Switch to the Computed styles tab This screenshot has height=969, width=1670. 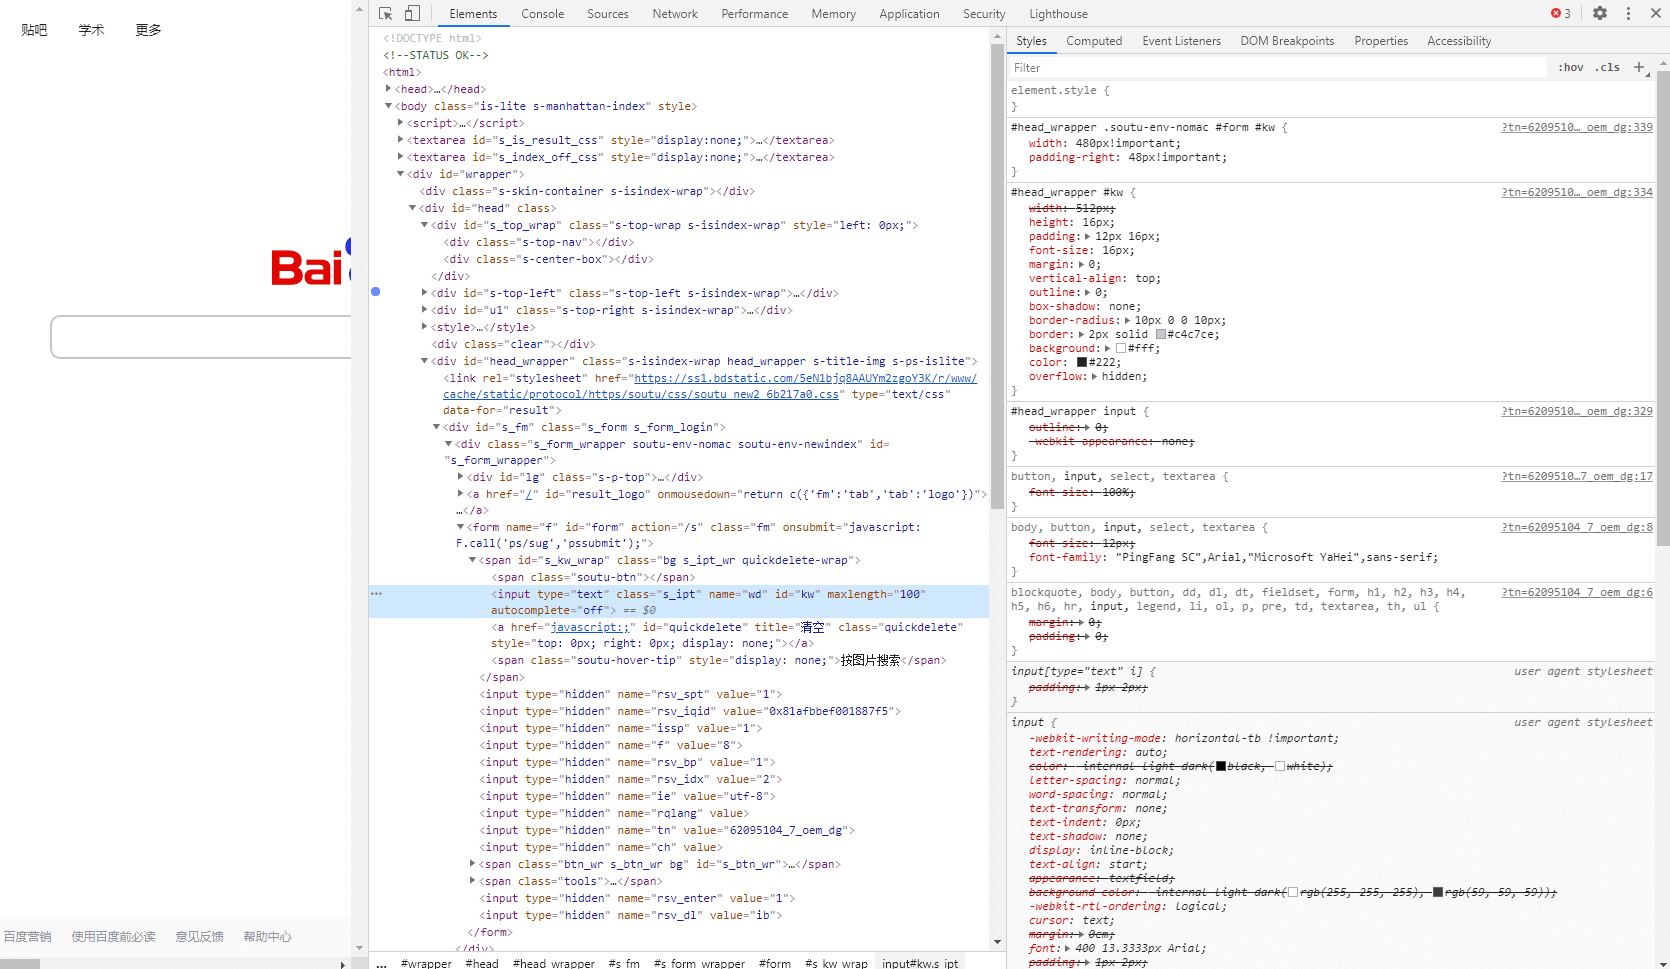(1094, 41)
